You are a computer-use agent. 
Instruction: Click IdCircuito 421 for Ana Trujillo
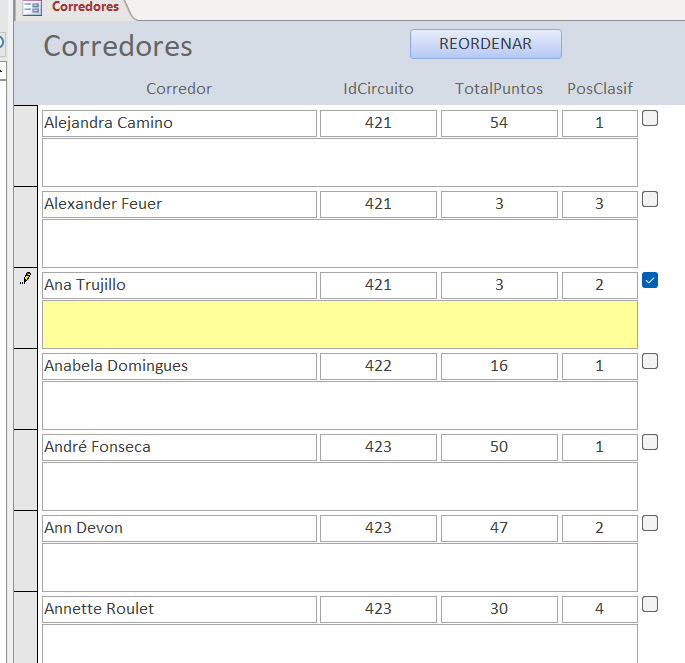tap(378, 285)
